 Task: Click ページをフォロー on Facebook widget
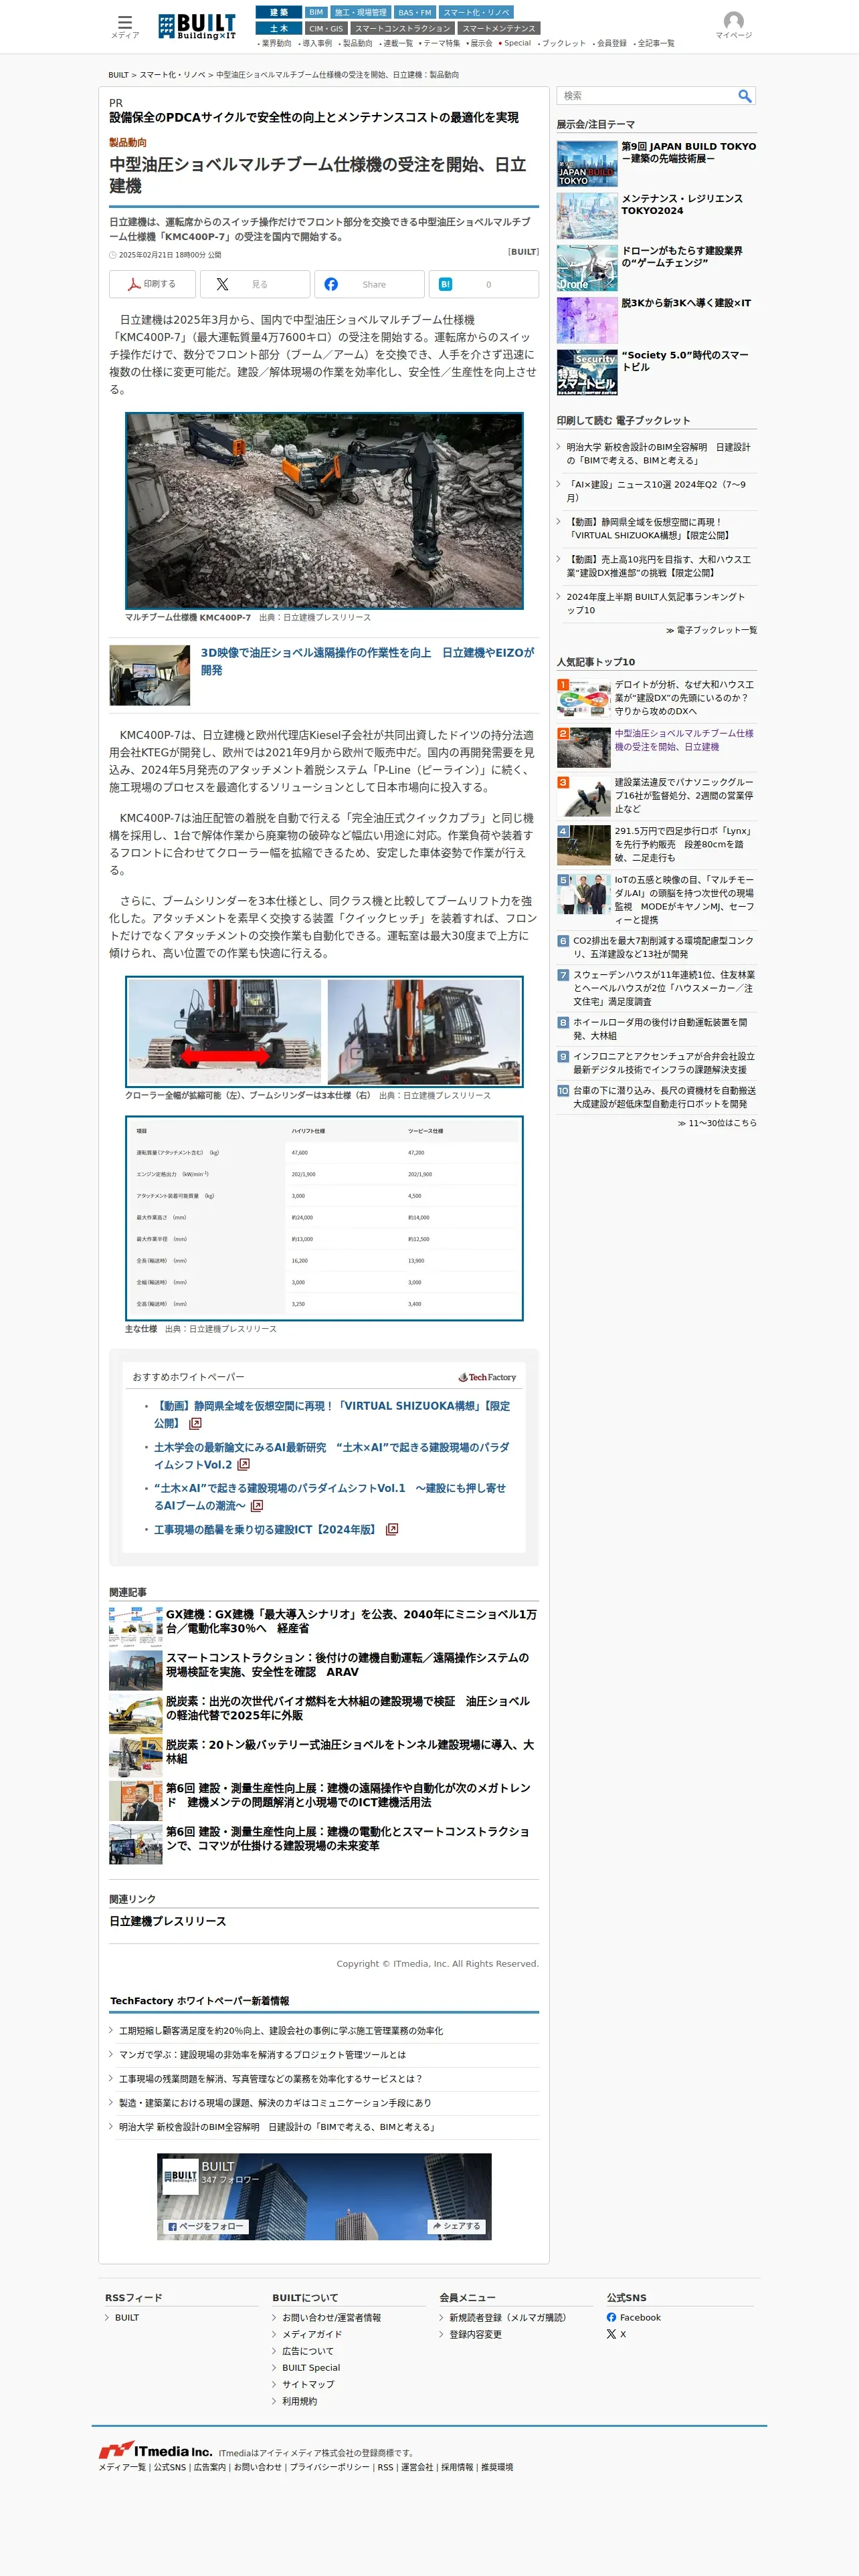pyautogui.click(x=205, y=2226)
